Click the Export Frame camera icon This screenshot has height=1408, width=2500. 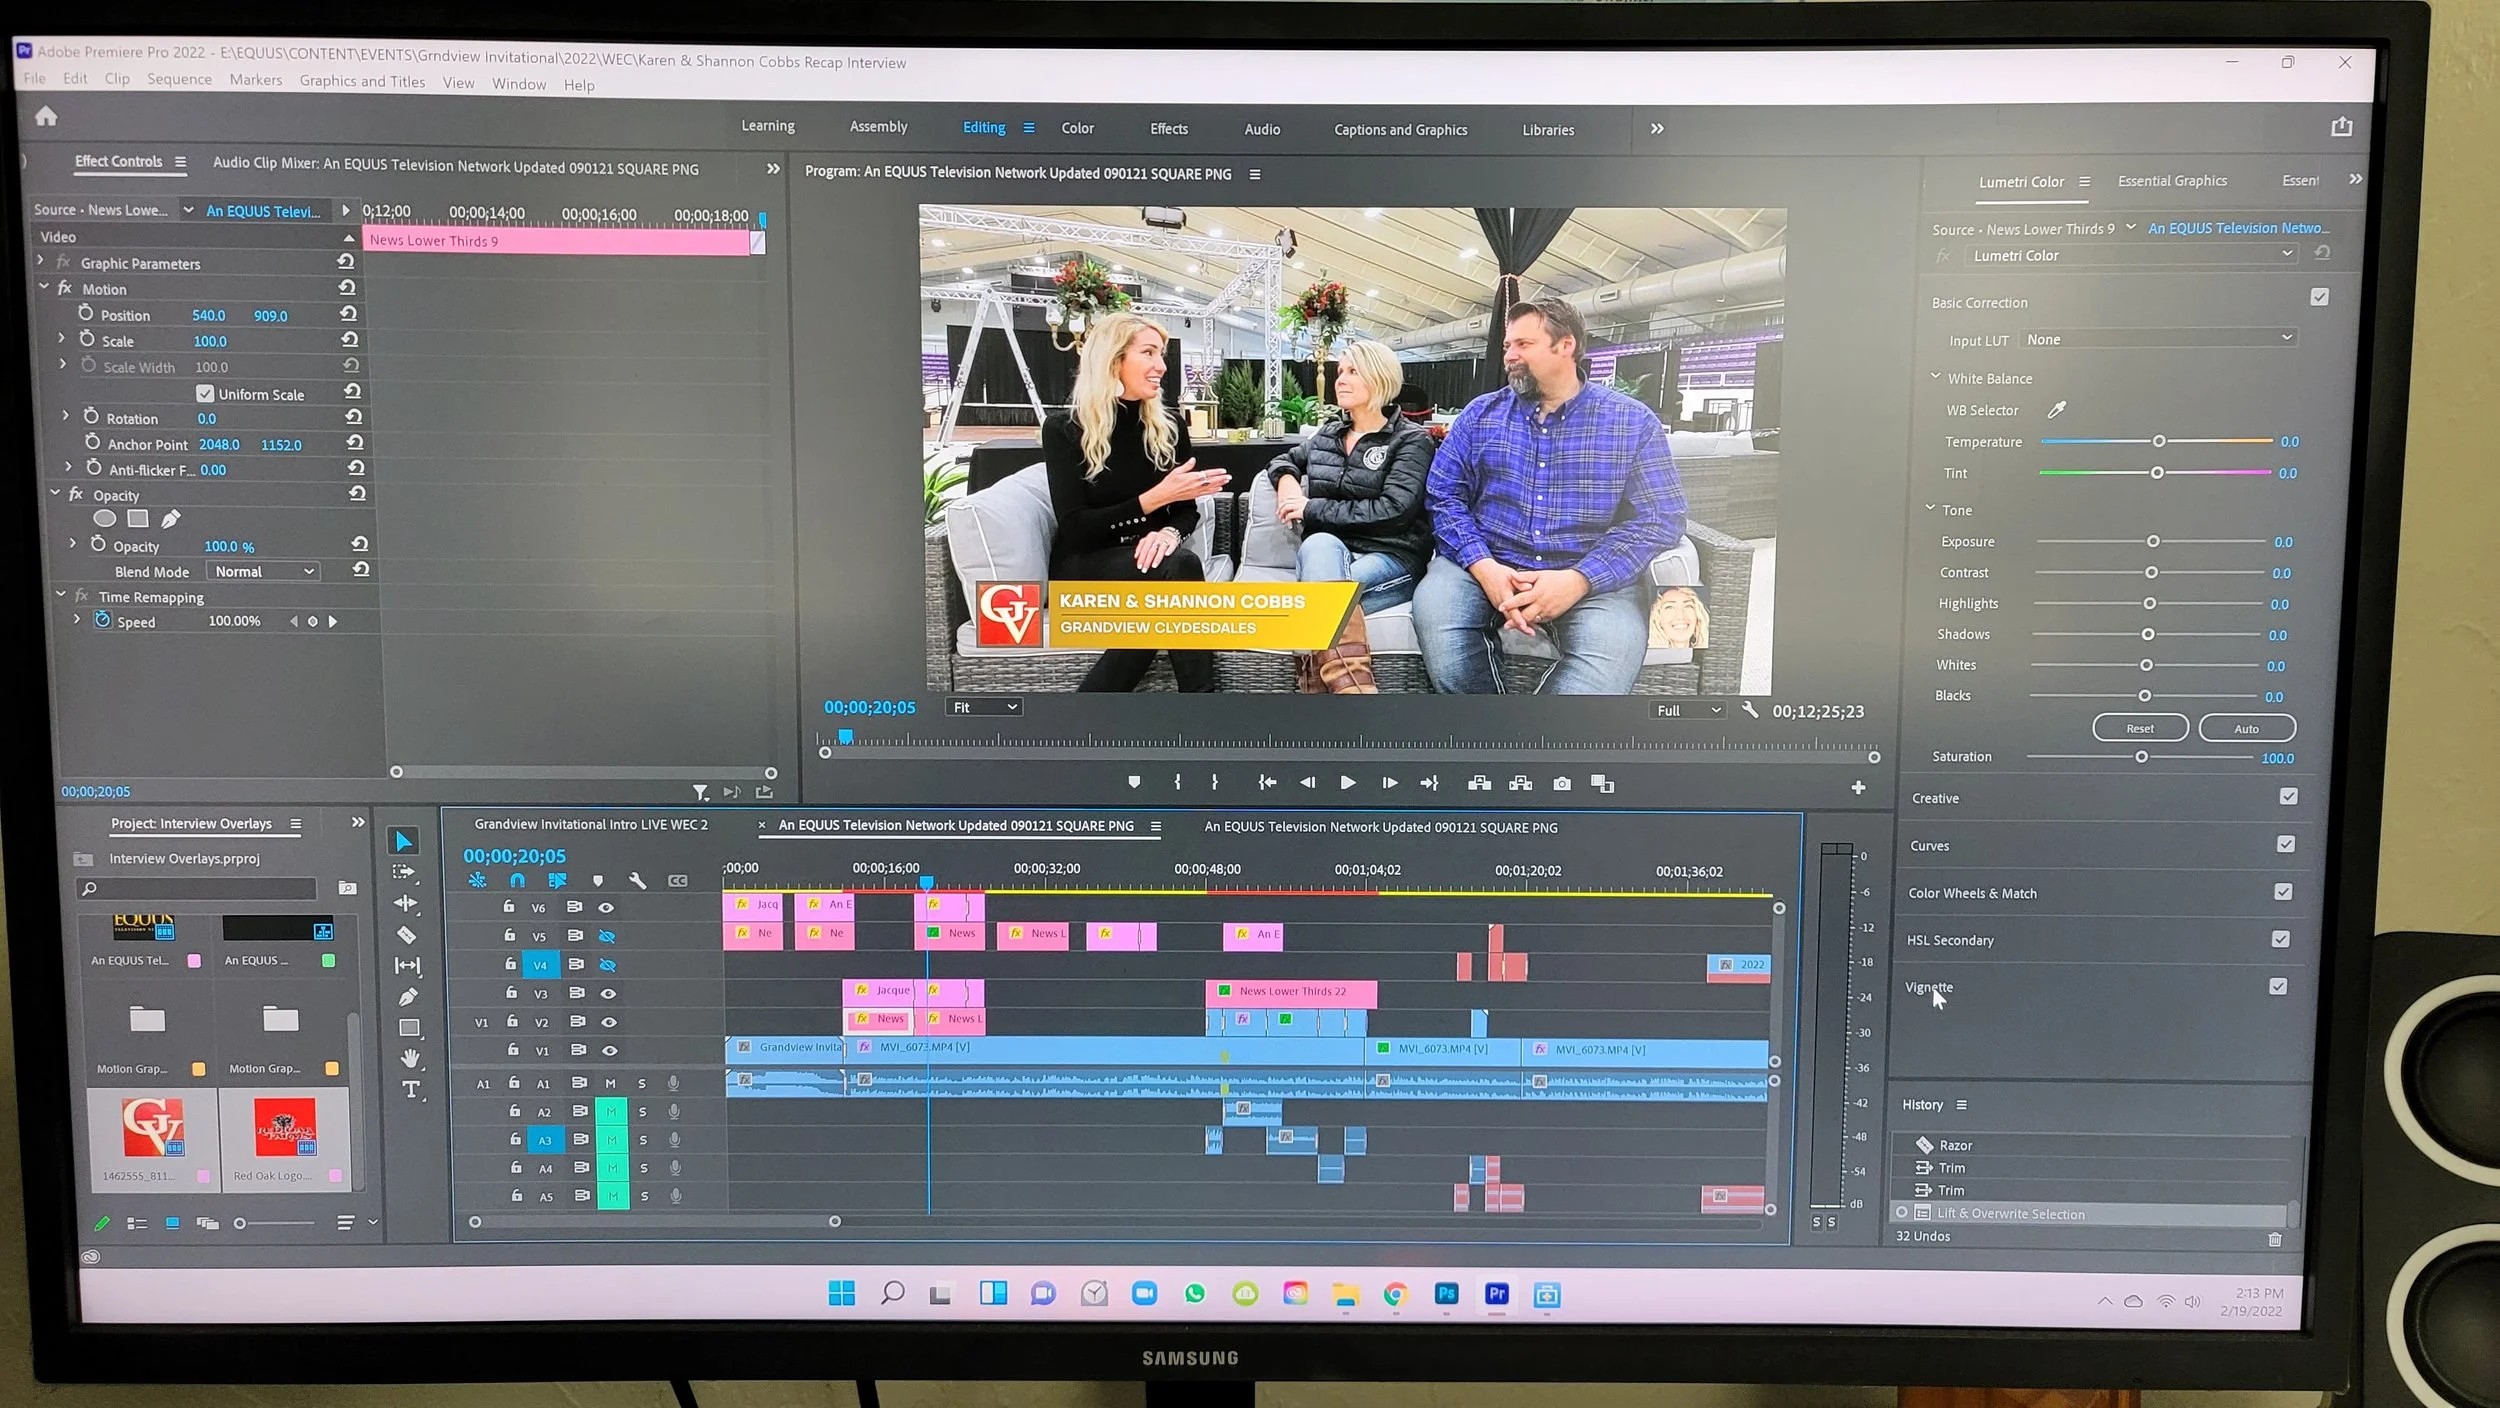tap(1561, 784)
